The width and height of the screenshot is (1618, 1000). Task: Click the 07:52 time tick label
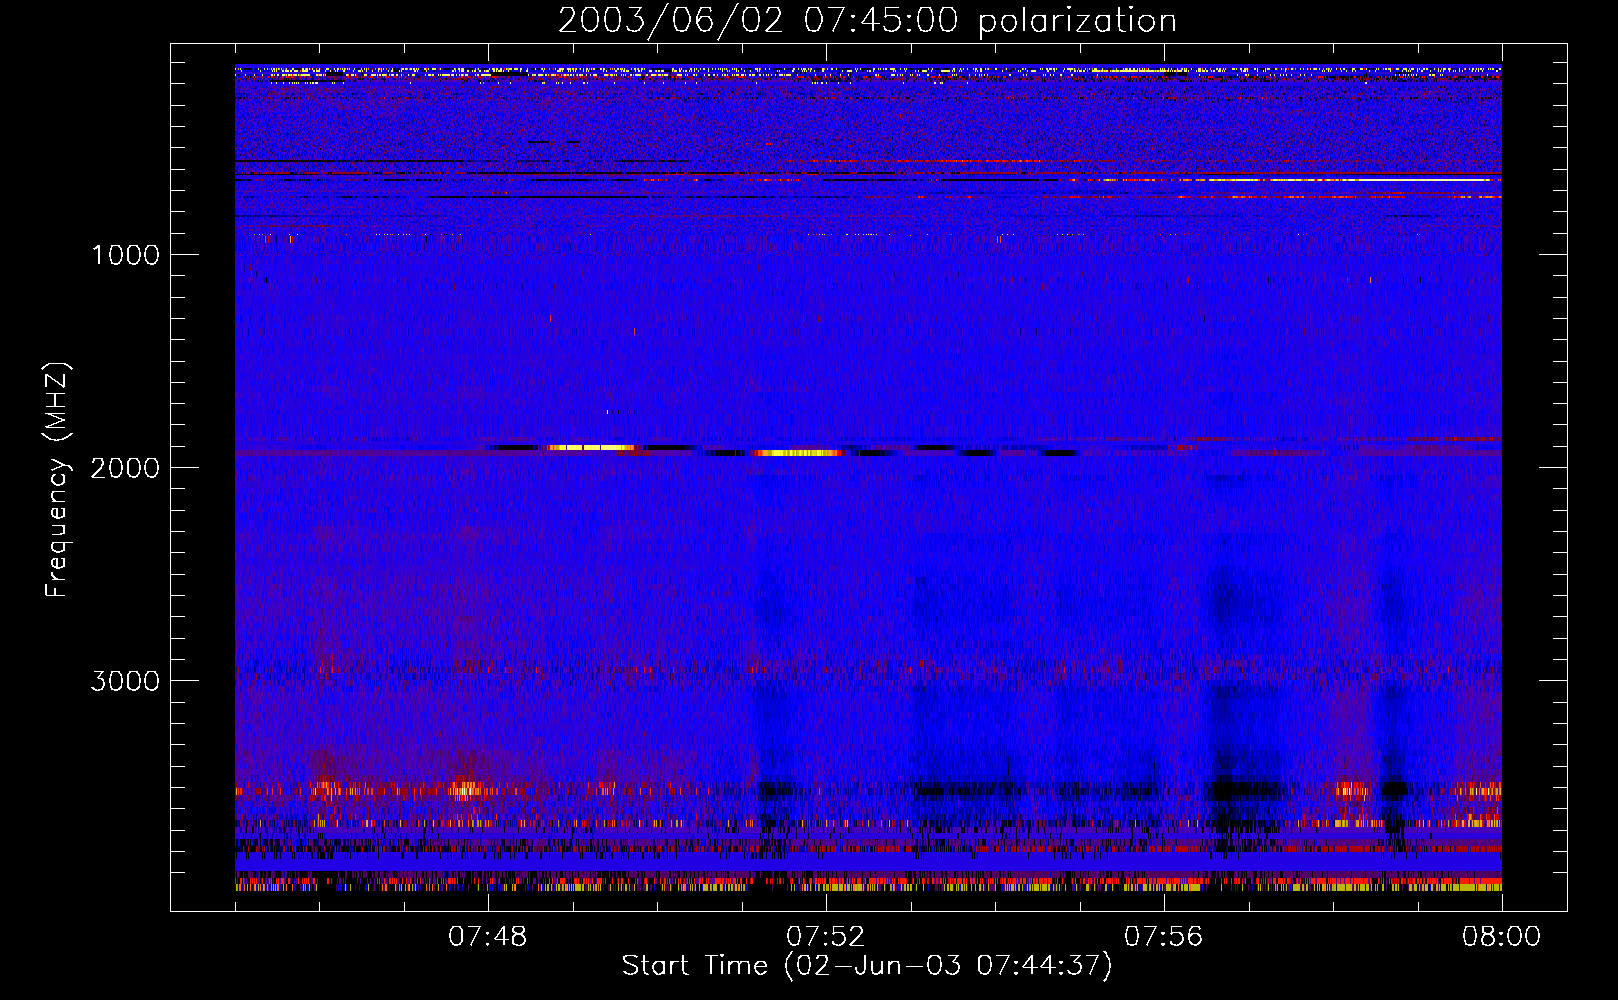[826, 937]
